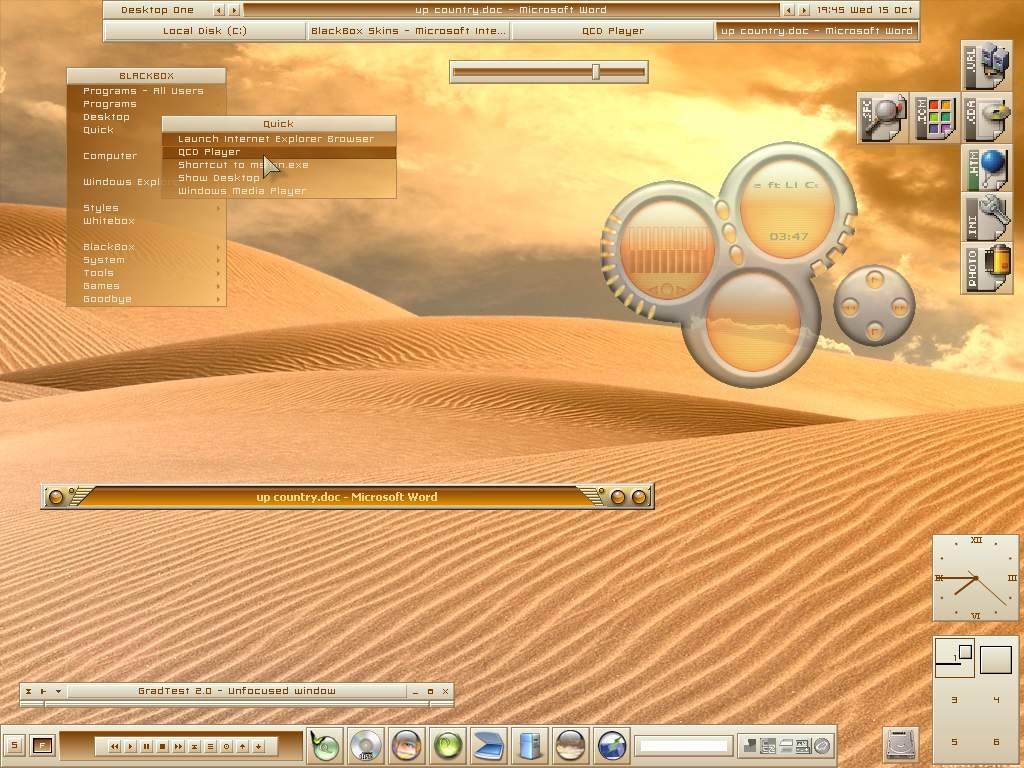Expand the Goodbye submenu
Viewport: 1024px width, 768px height.
click(146, 299)
